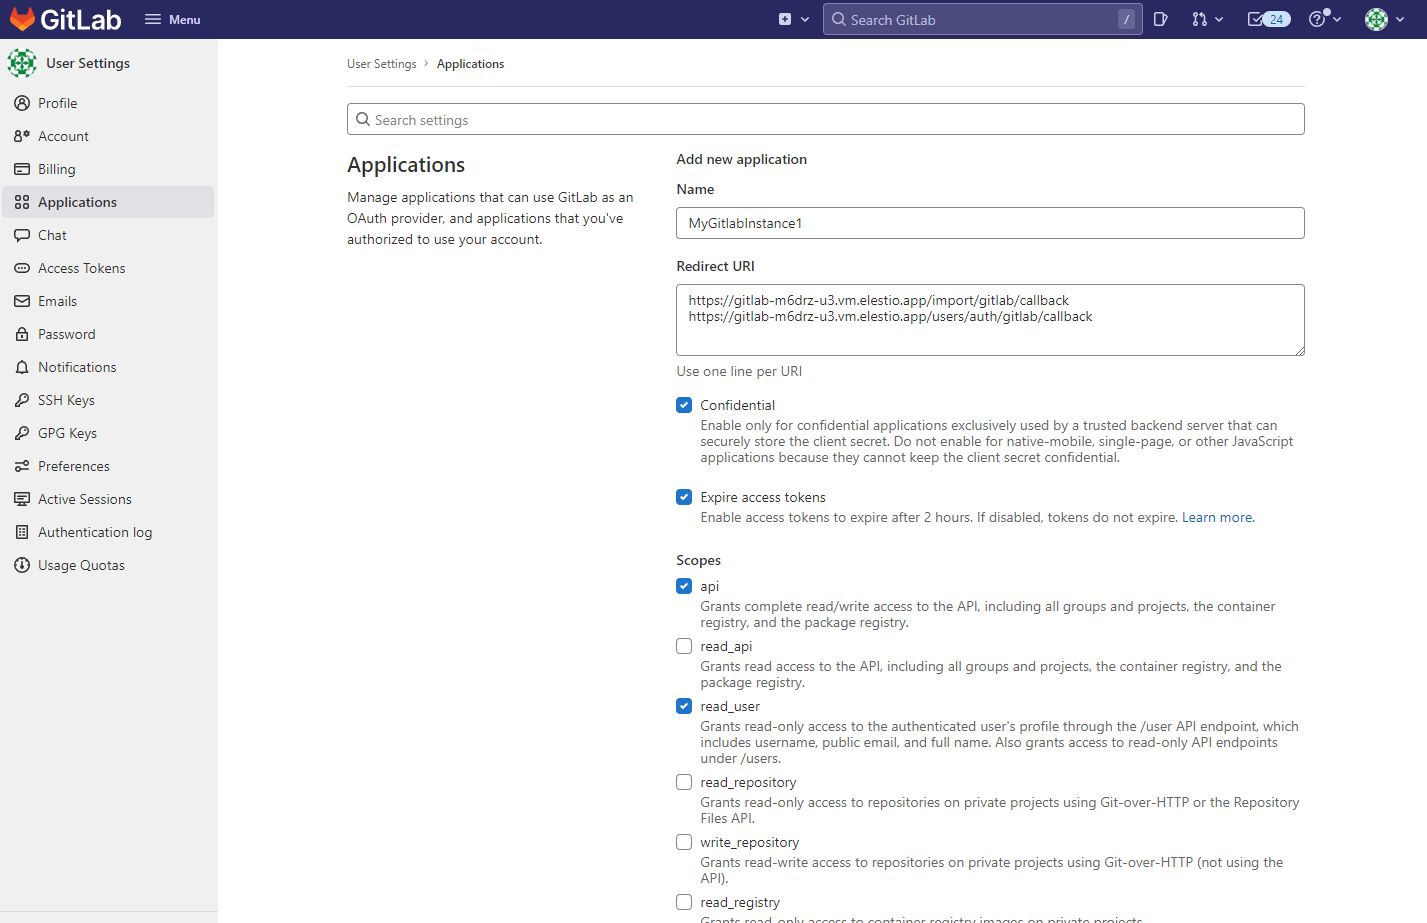Open the Menu in the top bar

click(172, 18)
